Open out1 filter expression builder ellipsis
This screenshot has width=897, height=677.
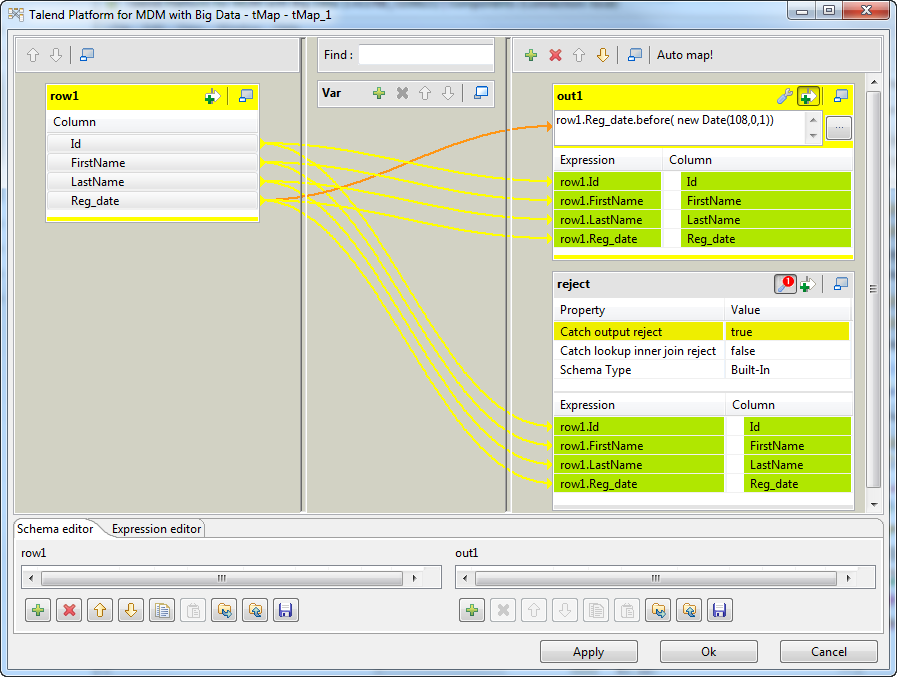pyautogui.click(x=839, y=127)
